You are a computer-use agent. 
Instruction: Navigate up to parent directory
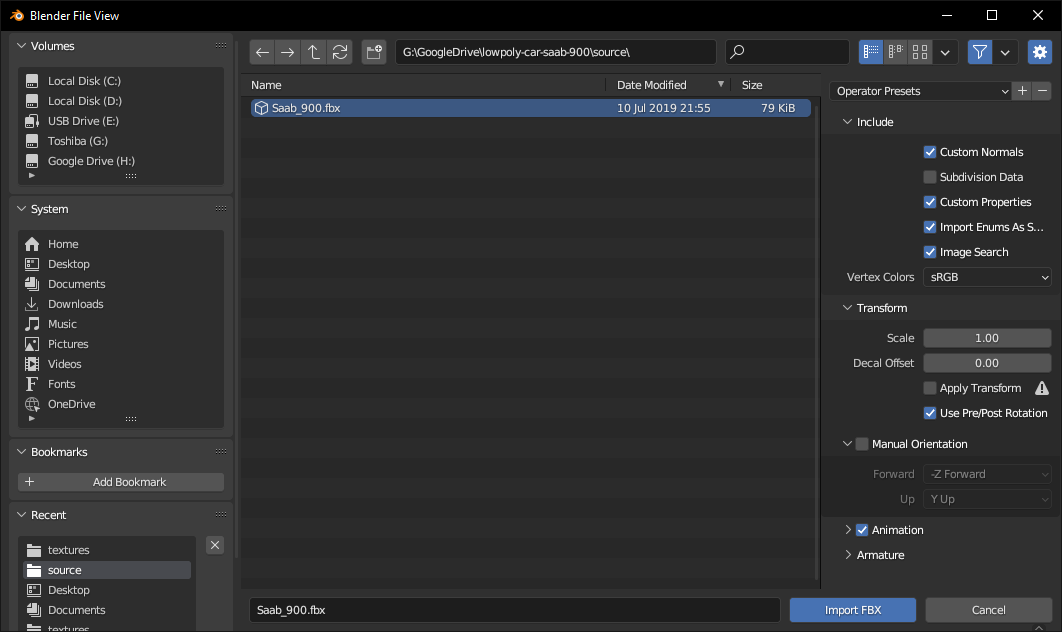coord(314,52)
